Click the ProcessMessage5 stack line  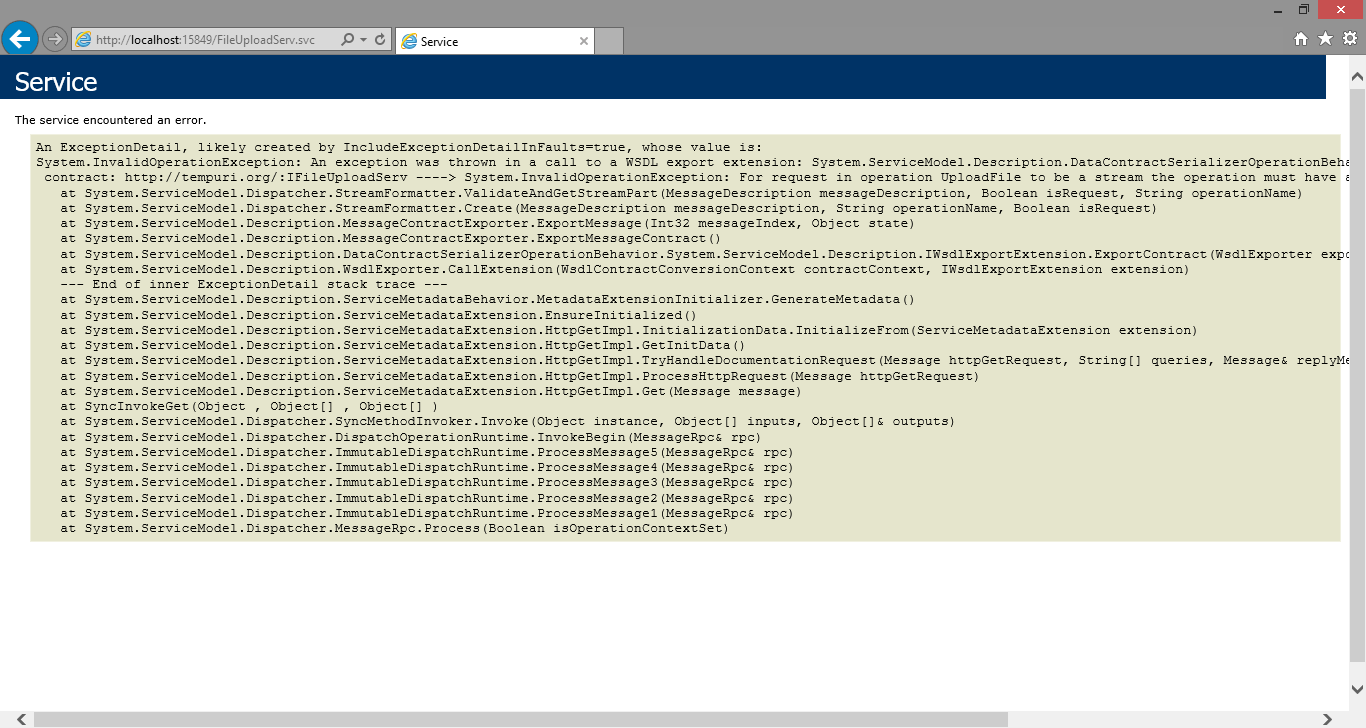tap(426, 453)
